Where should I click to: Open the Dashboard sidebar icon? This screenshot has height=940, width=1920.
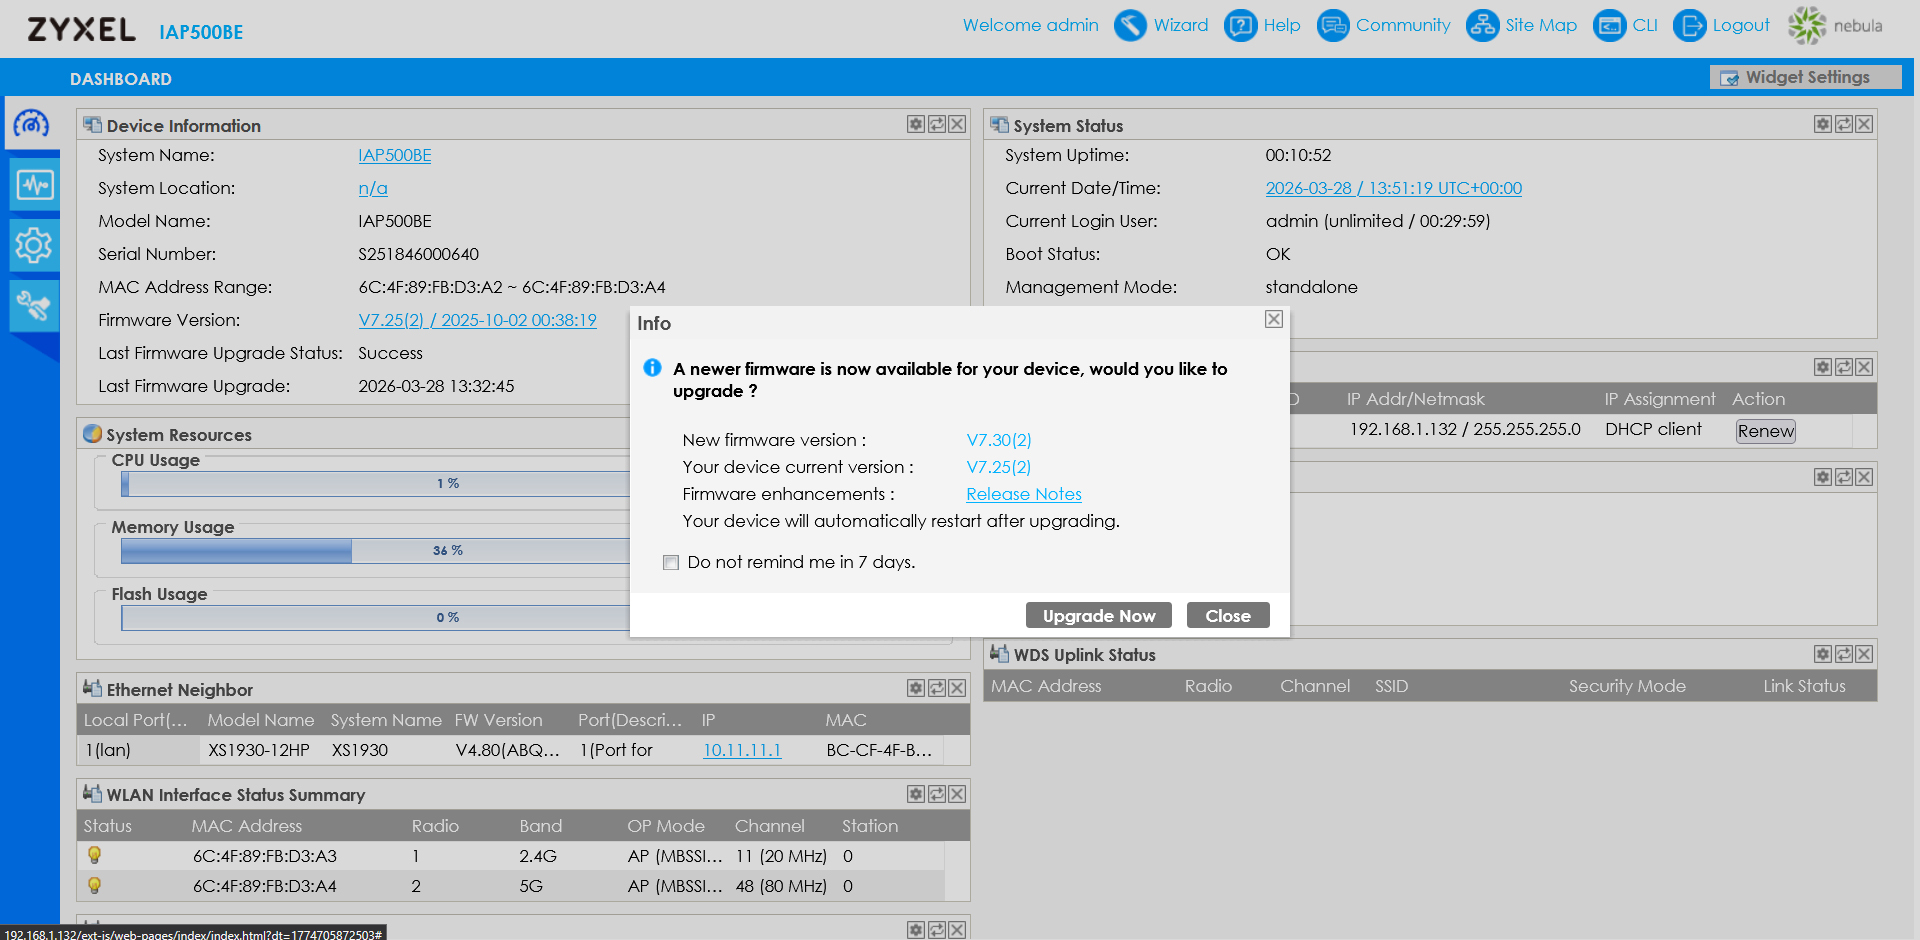coord(32,124)
